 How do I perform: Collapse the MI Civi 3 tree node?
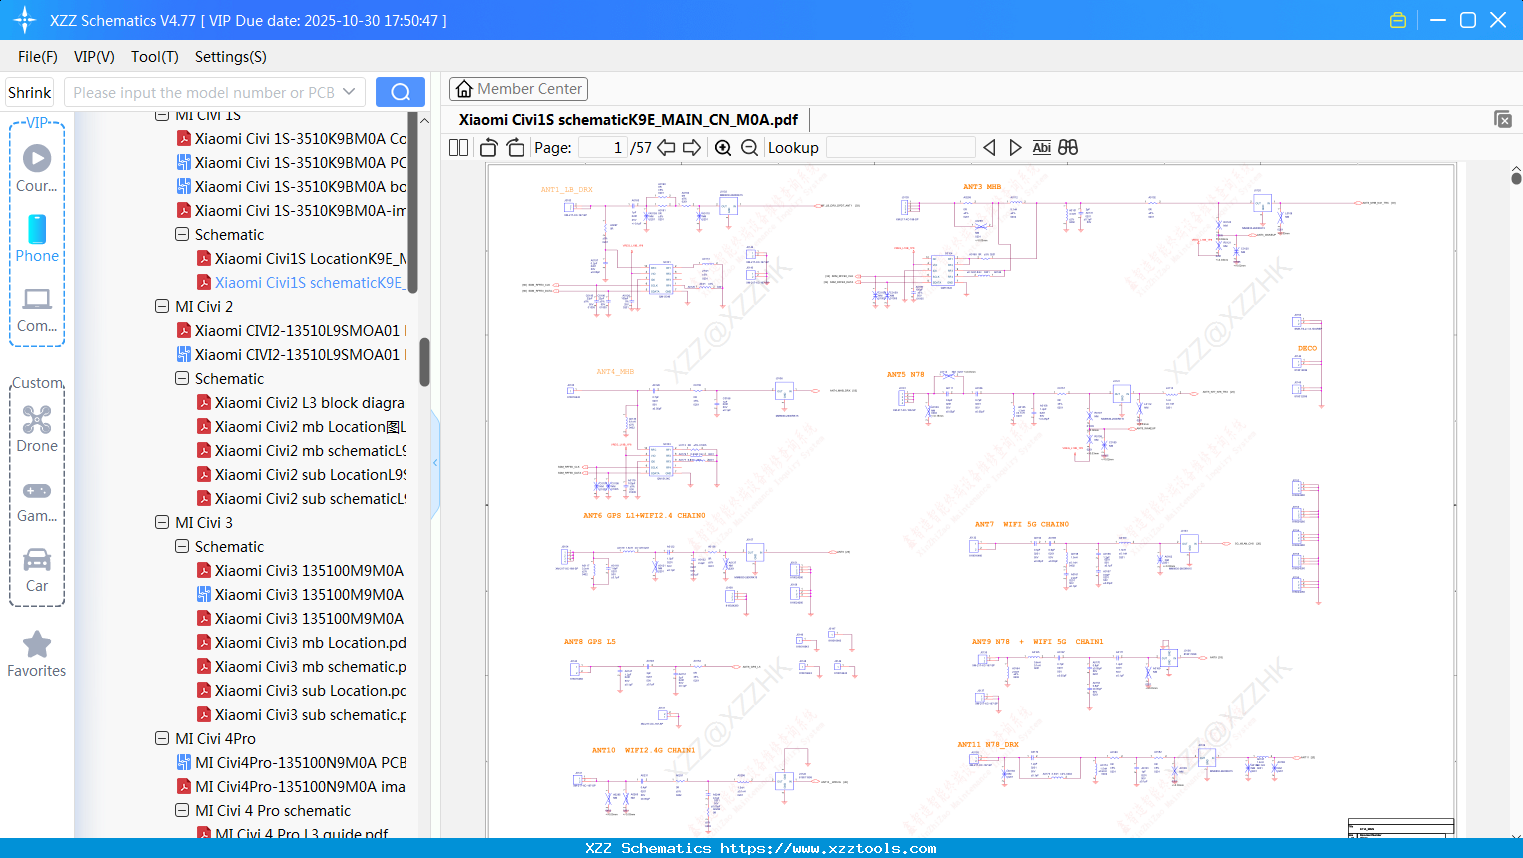162,523
